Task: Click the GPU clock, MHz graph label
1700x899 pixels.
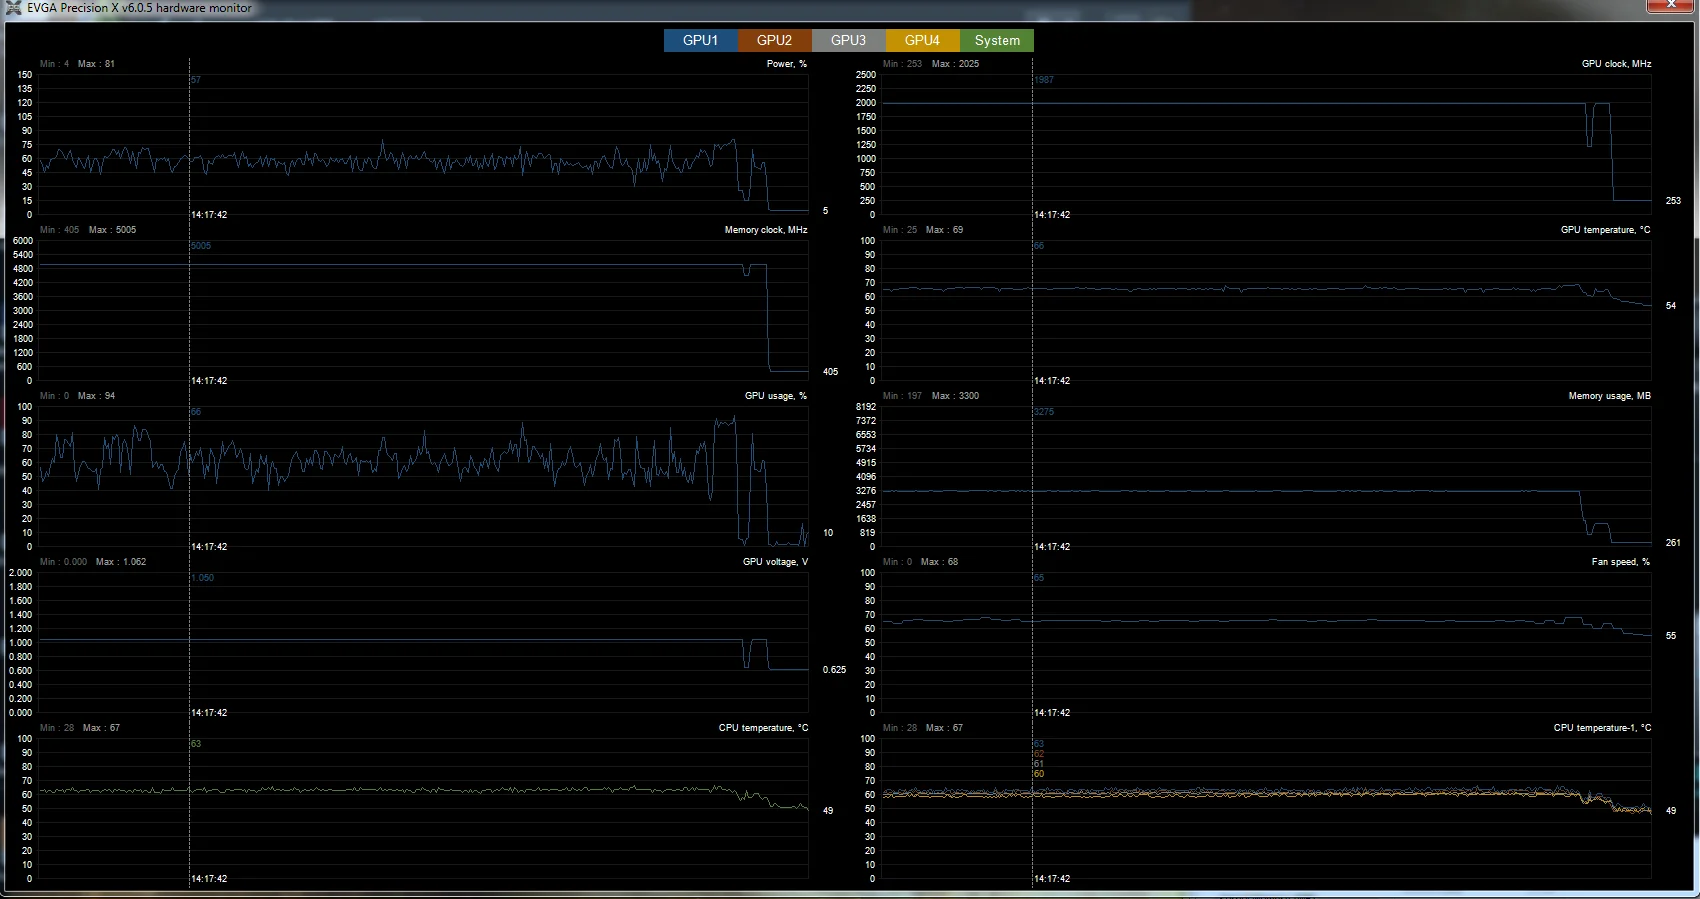Action: pyautogui.click(x=1616, y=64)
